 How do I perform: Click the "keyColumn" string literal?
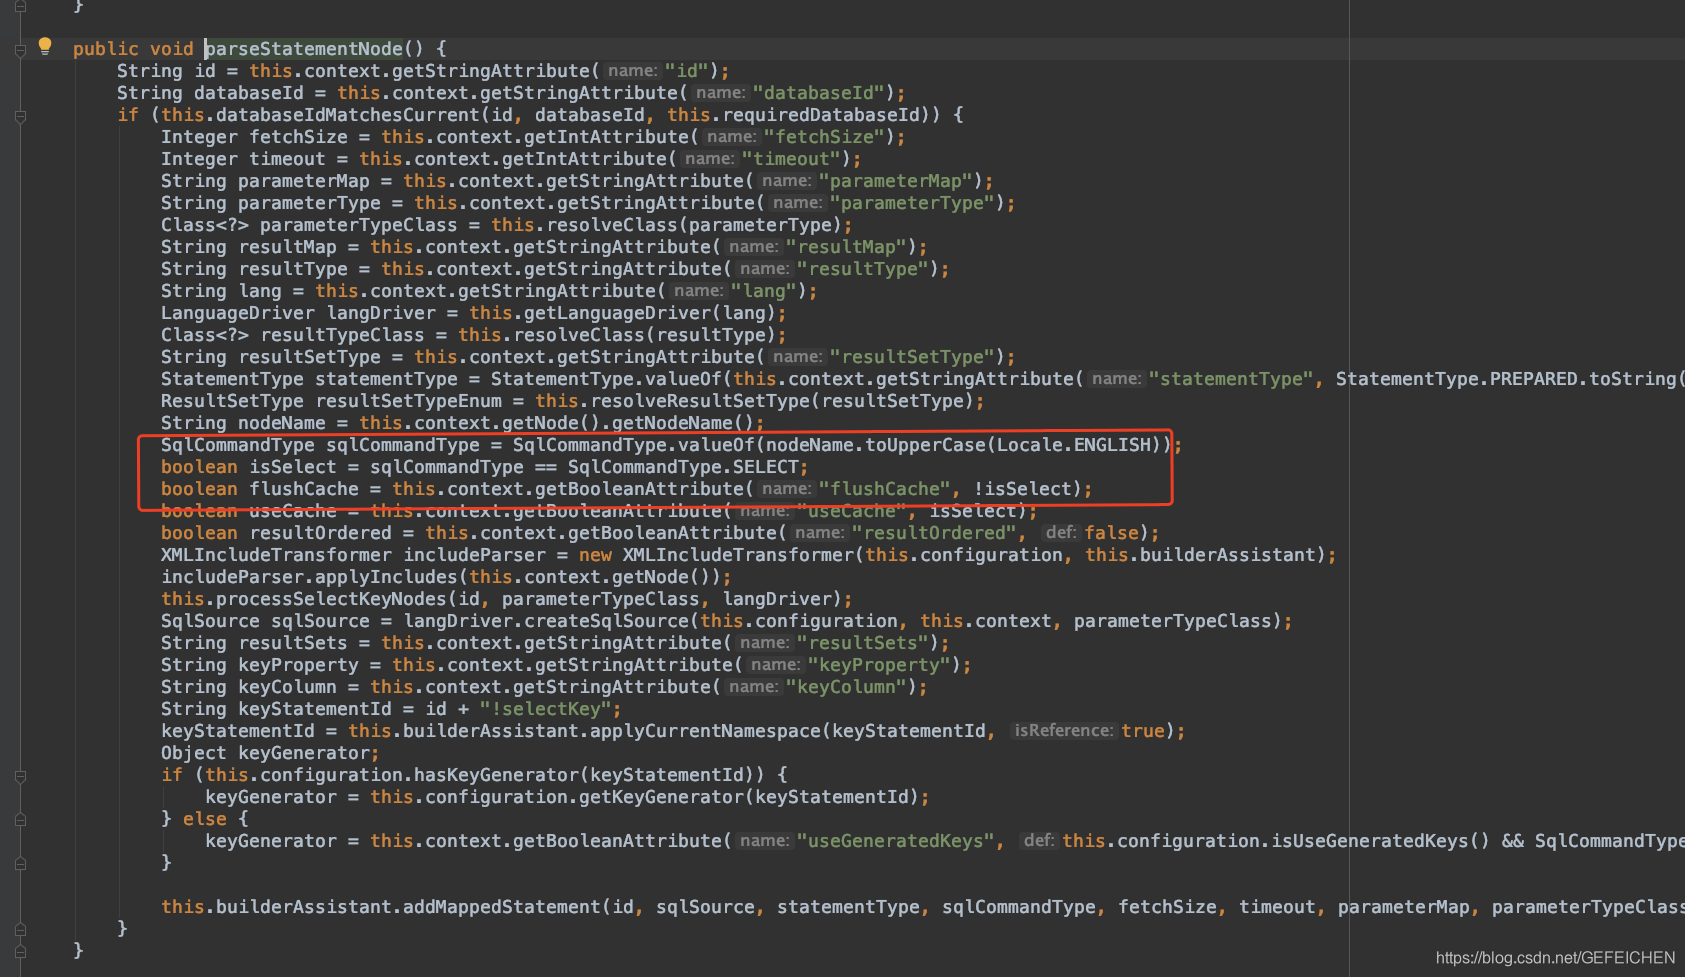[x=846, y=687]
